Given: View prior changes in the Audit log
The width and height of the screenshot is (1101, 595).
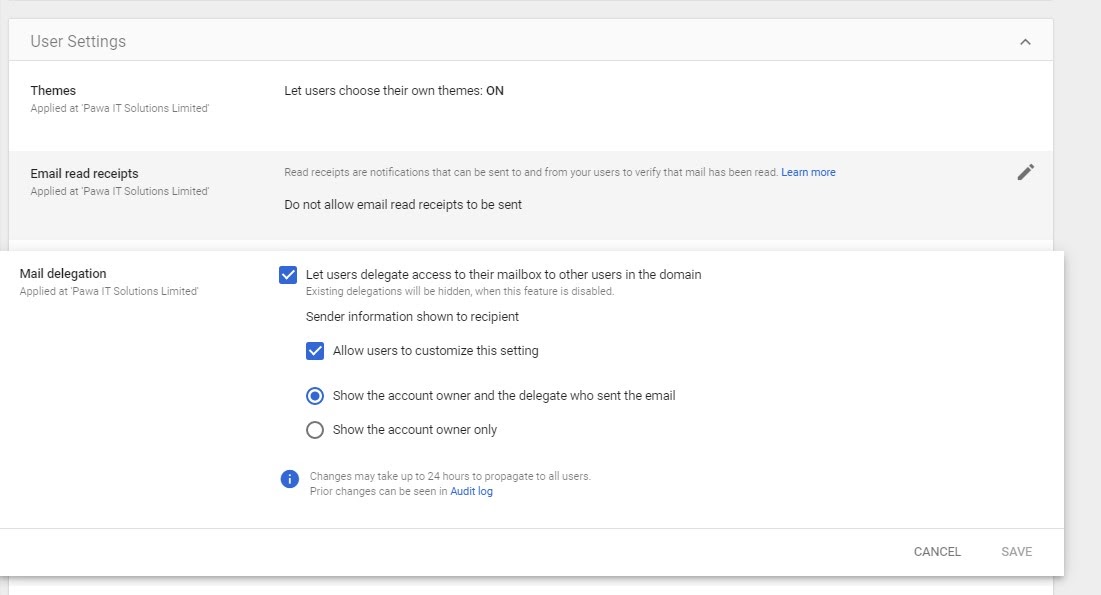Looking at the screenshot, I should (471, 491).
